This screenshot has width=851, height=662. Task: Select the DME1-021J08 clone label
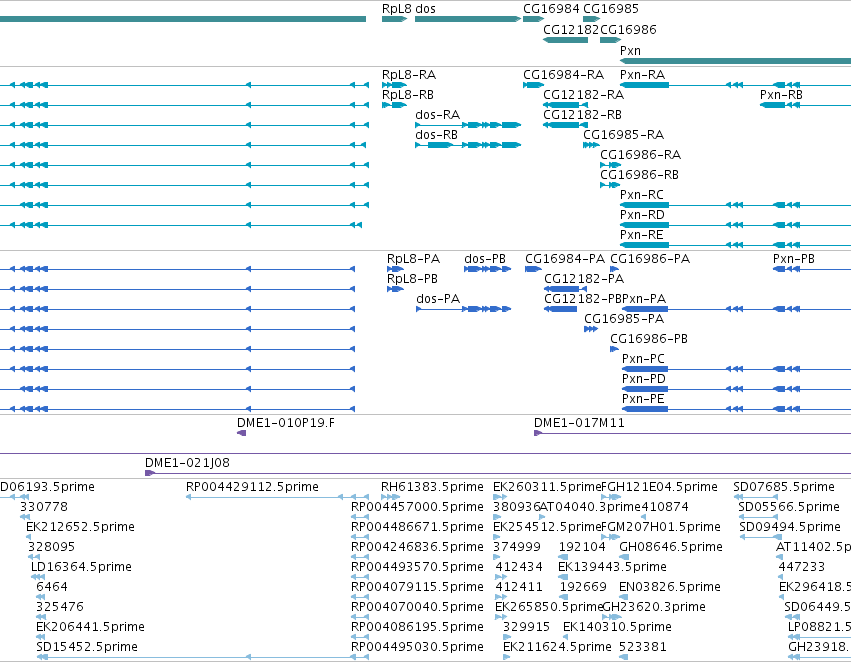[x=187, y=463]
